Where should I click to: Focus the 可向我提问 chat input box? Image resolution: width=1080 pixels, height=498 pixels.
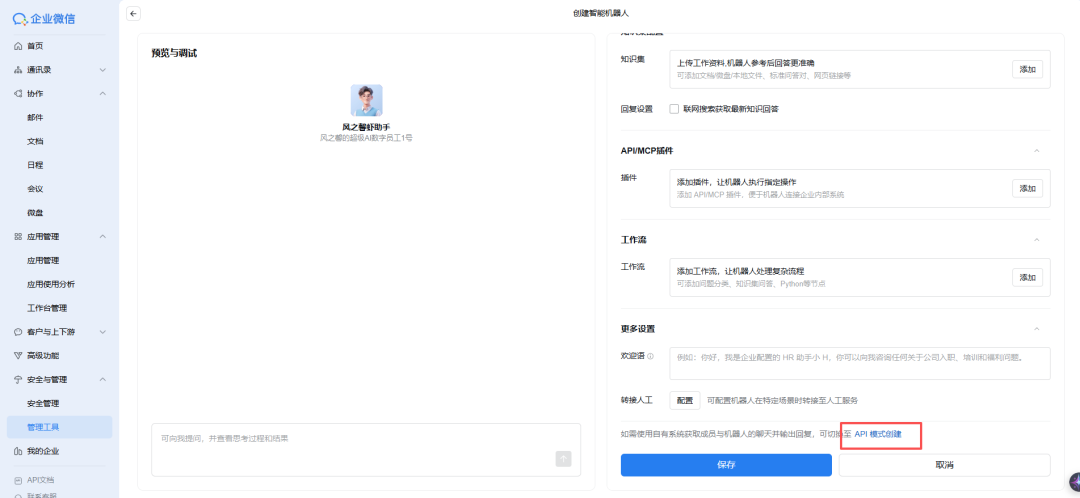366,450
